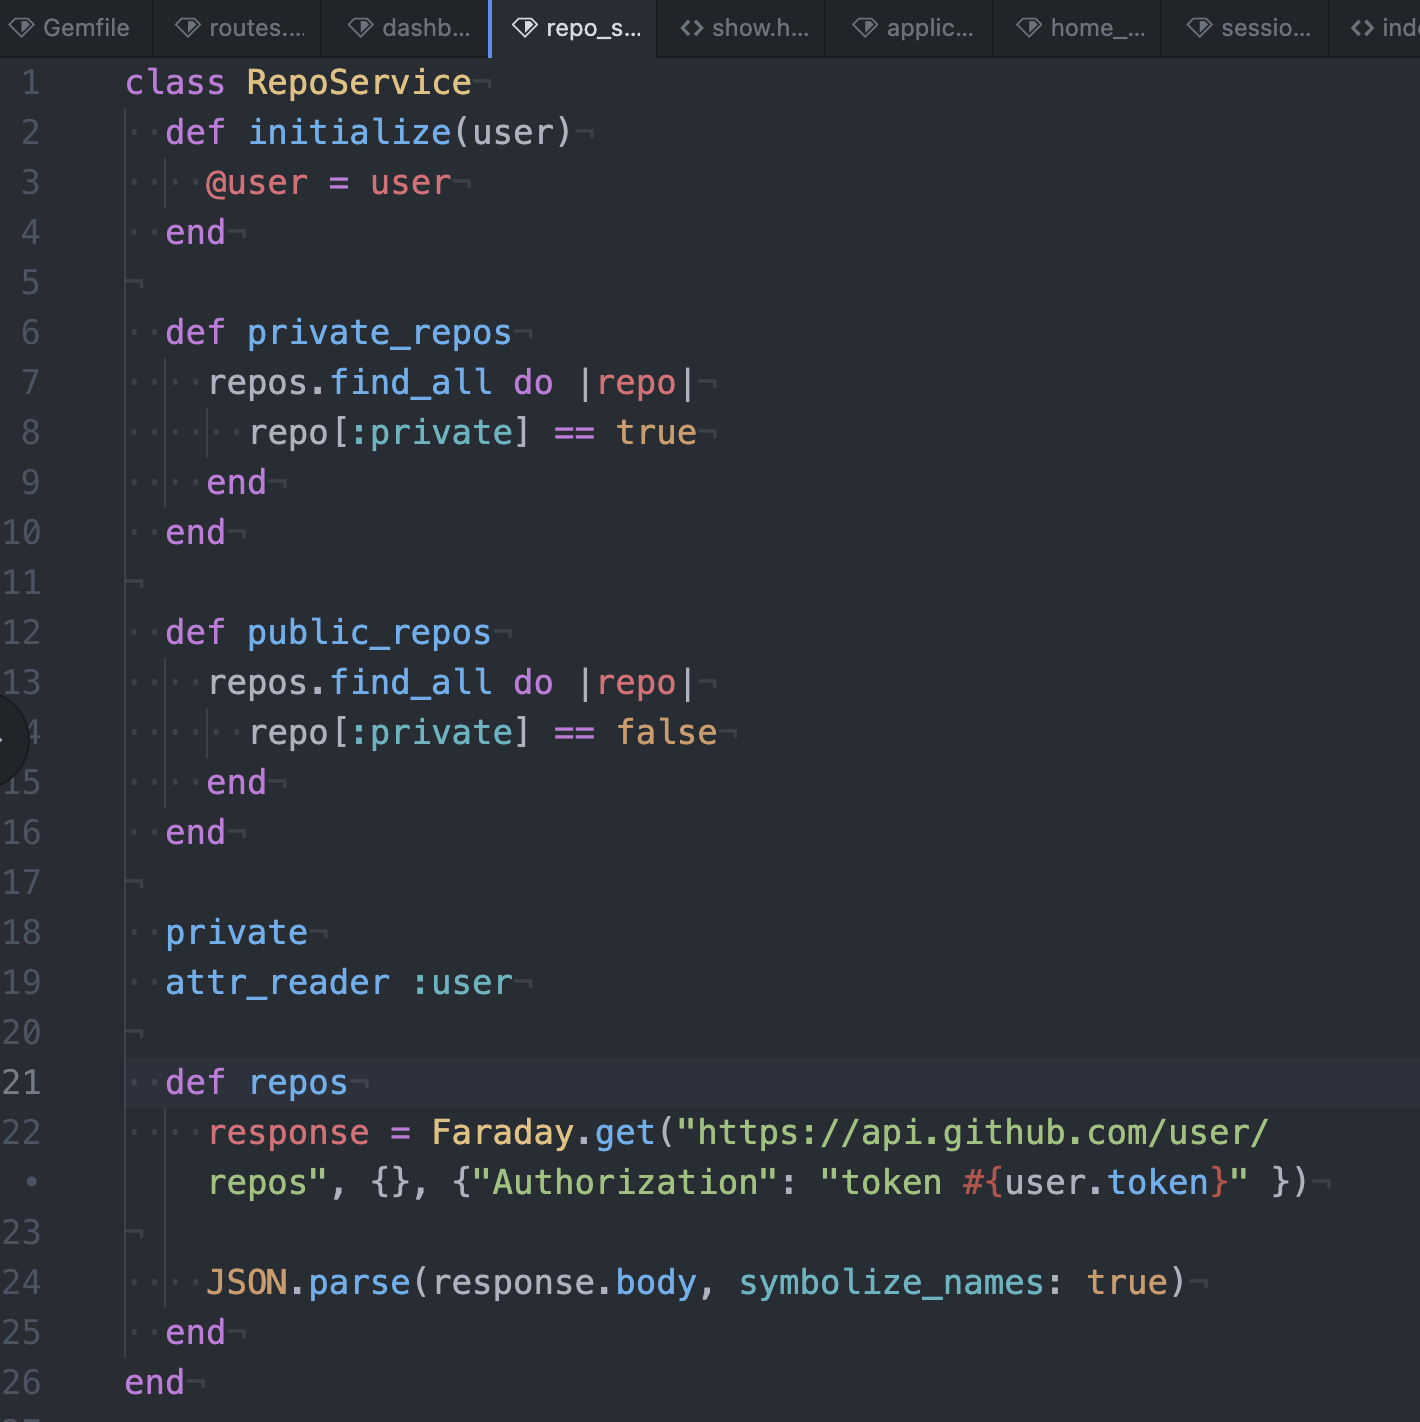Click the @user instance variable
The height and width of the screenshot is (1422, 1420).
coord(257,182)
